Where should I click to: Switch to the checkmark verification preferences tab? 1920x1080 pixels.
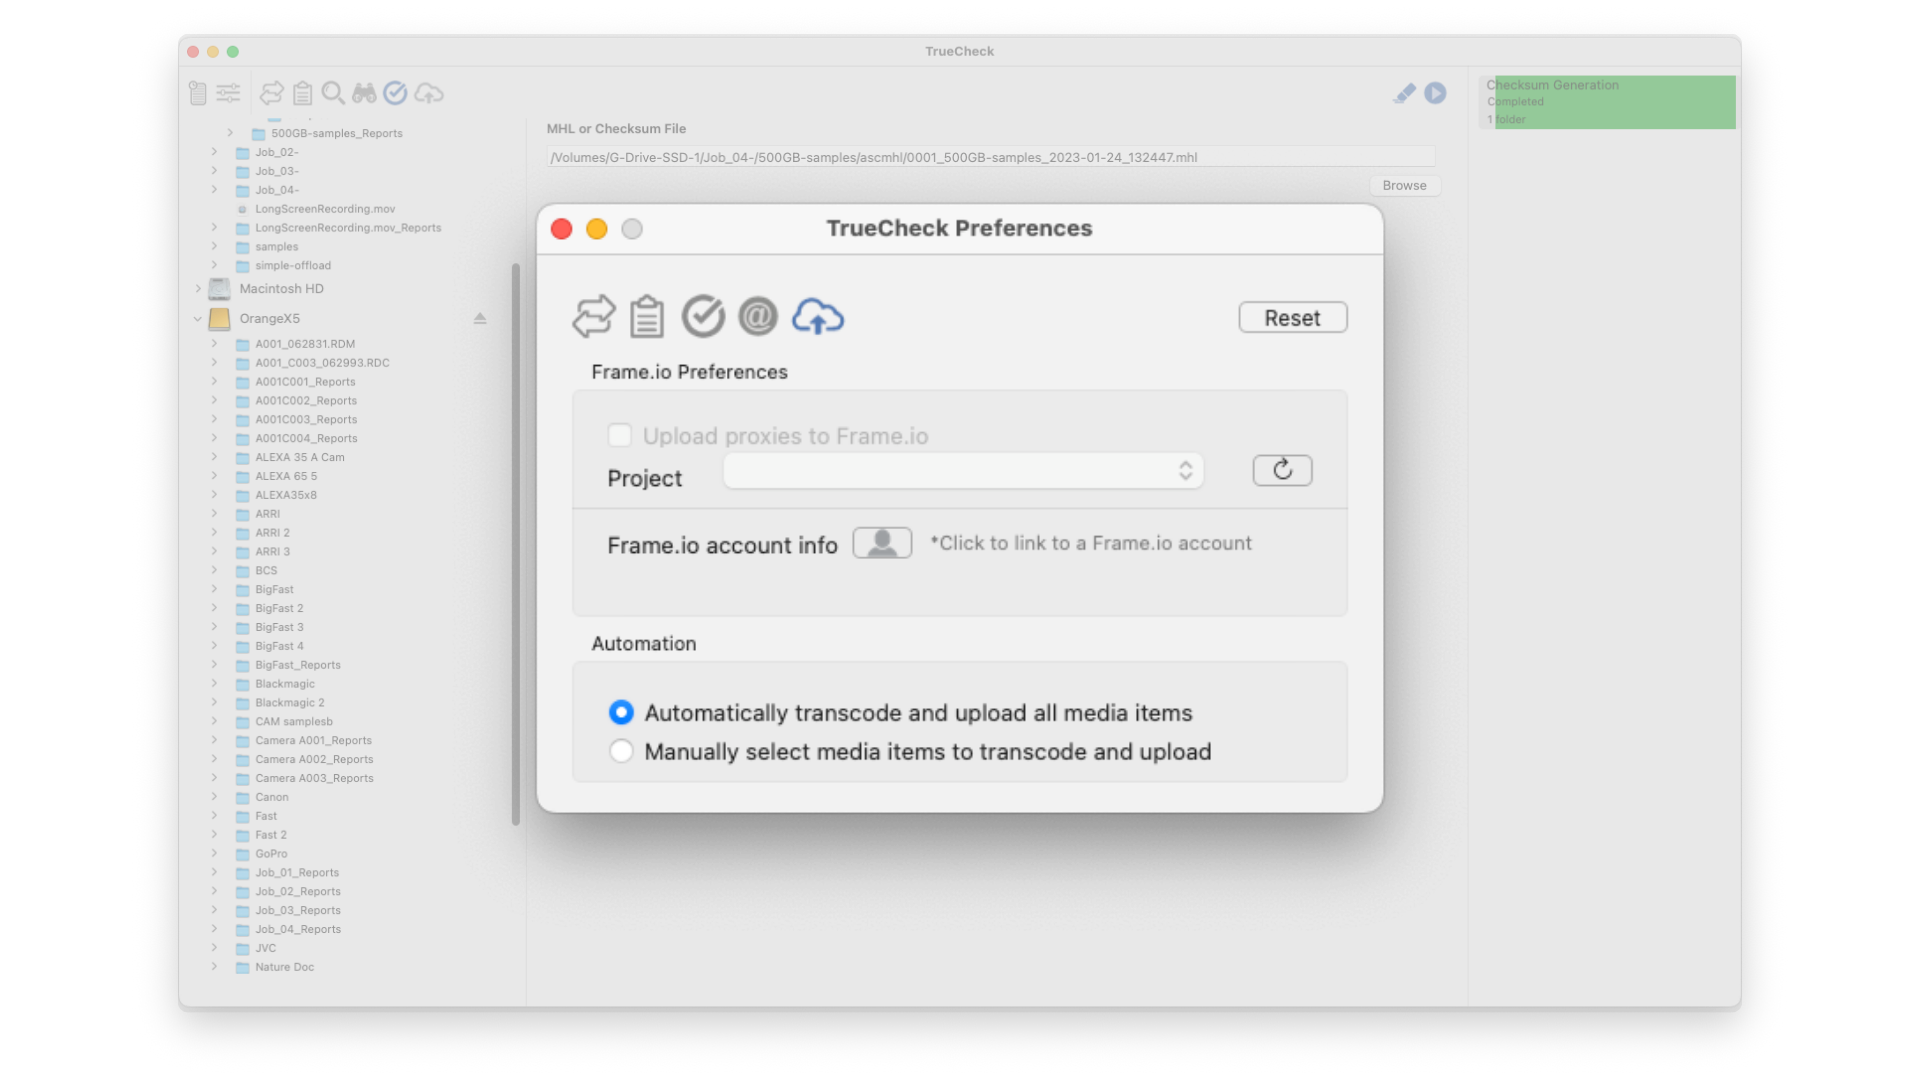click(x=703, y=317)
